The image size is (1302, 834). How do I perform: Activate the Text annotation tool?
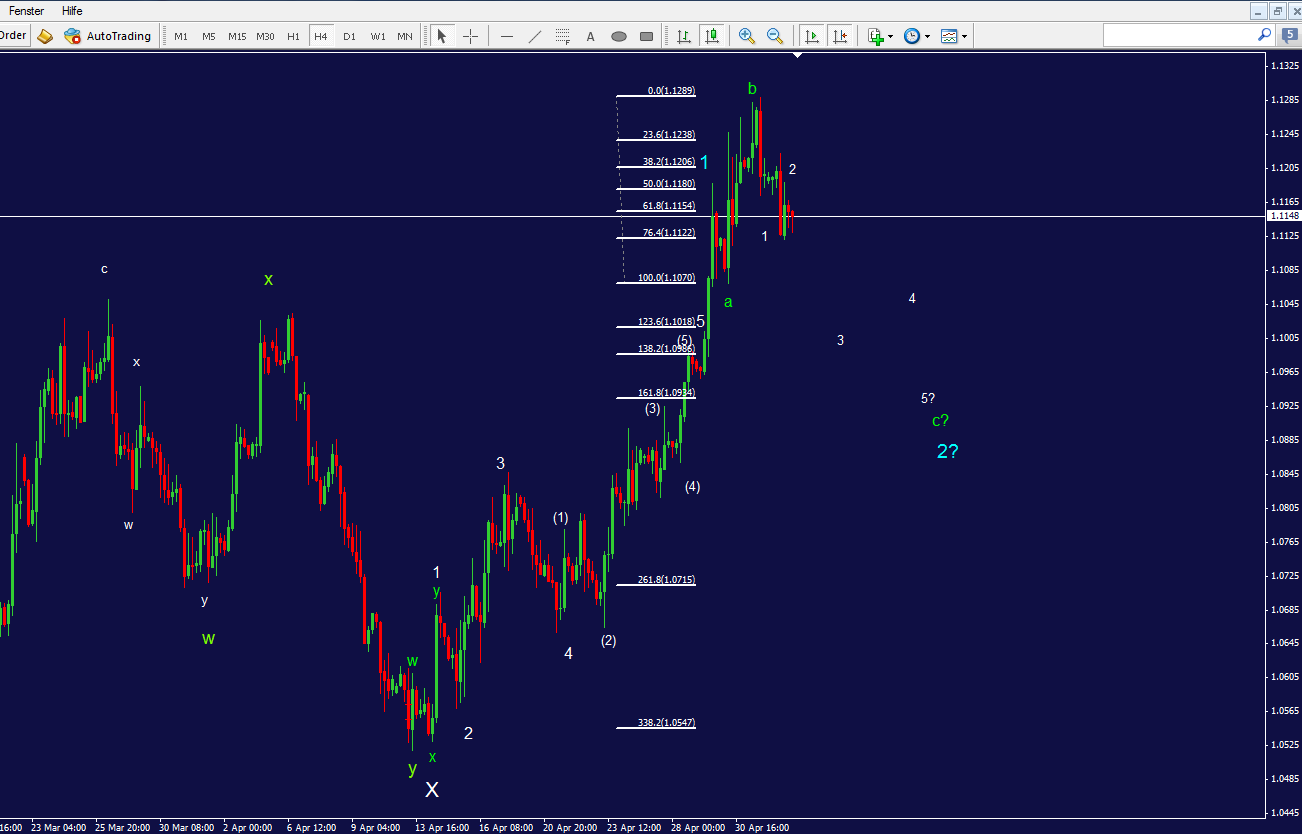[x=590, y=36]
